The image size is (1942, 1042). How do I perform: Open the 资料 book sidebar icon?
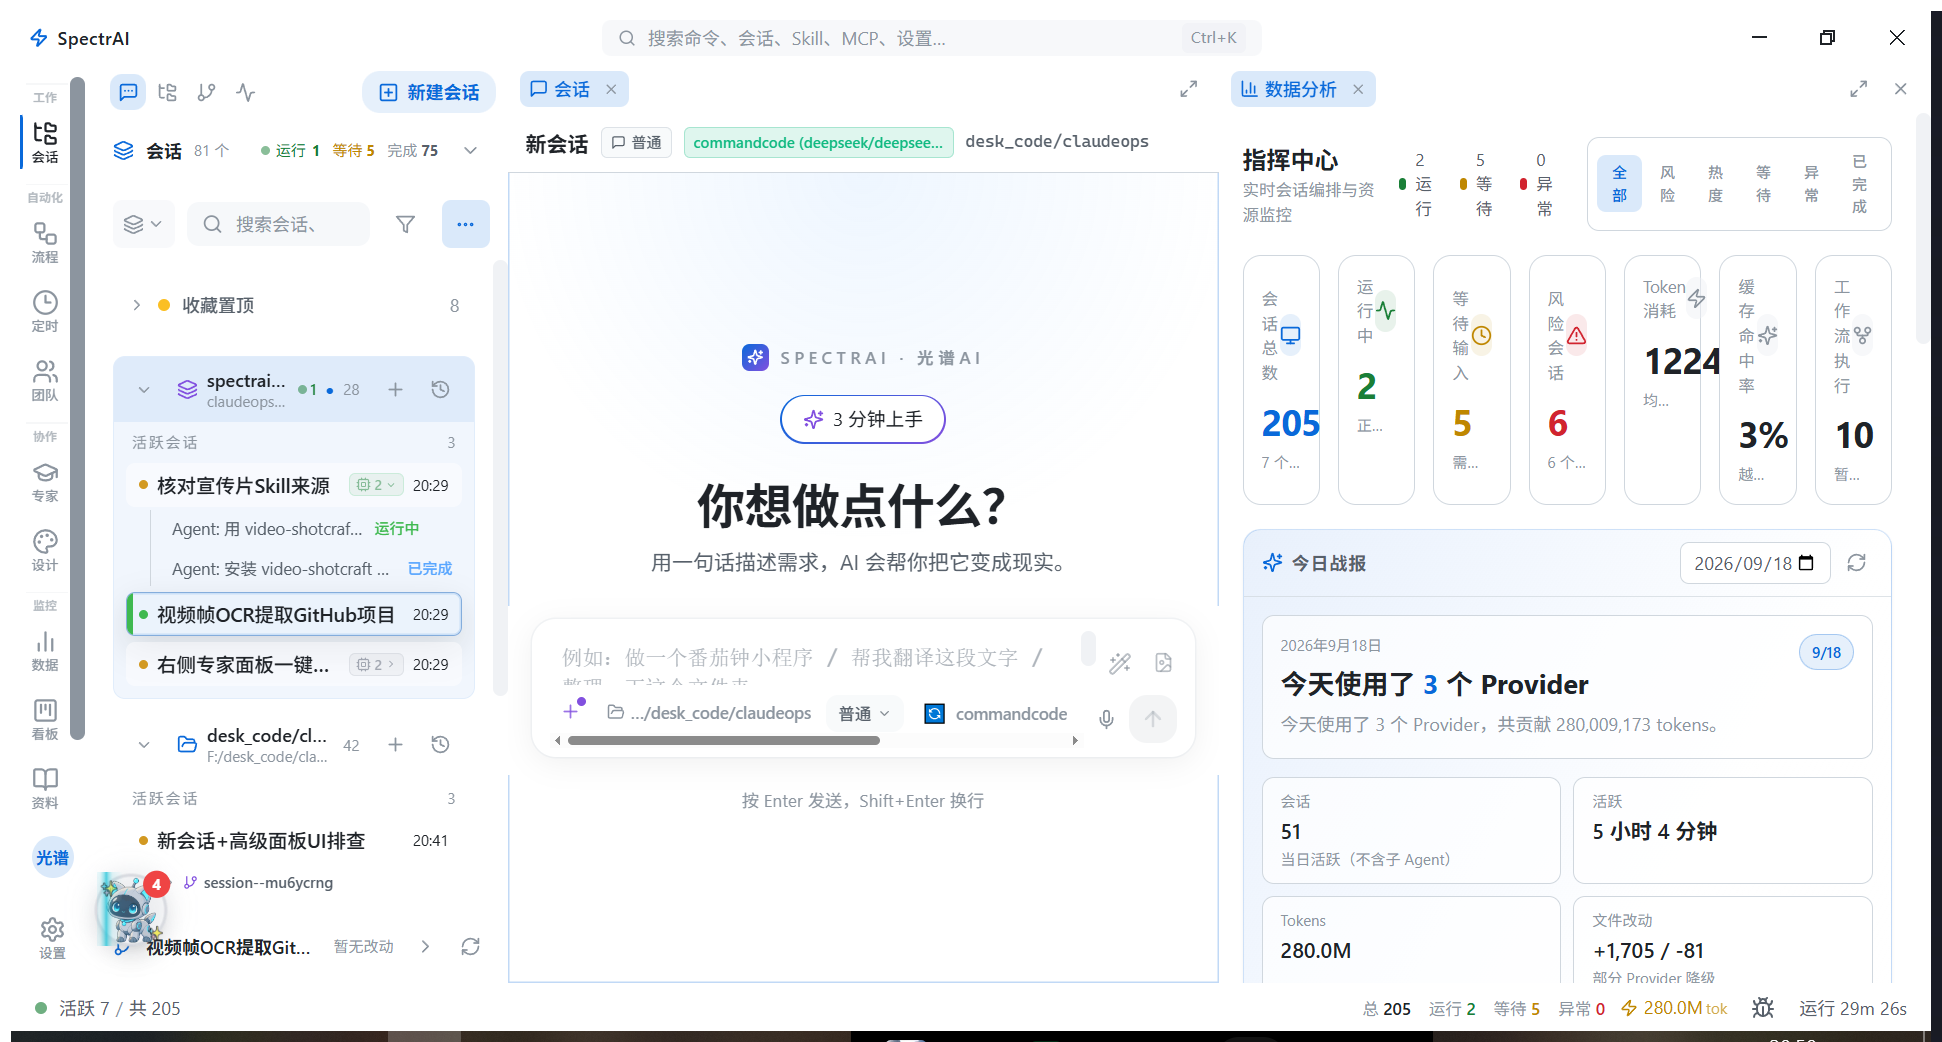pyautogui.click(x=45, y=788)
